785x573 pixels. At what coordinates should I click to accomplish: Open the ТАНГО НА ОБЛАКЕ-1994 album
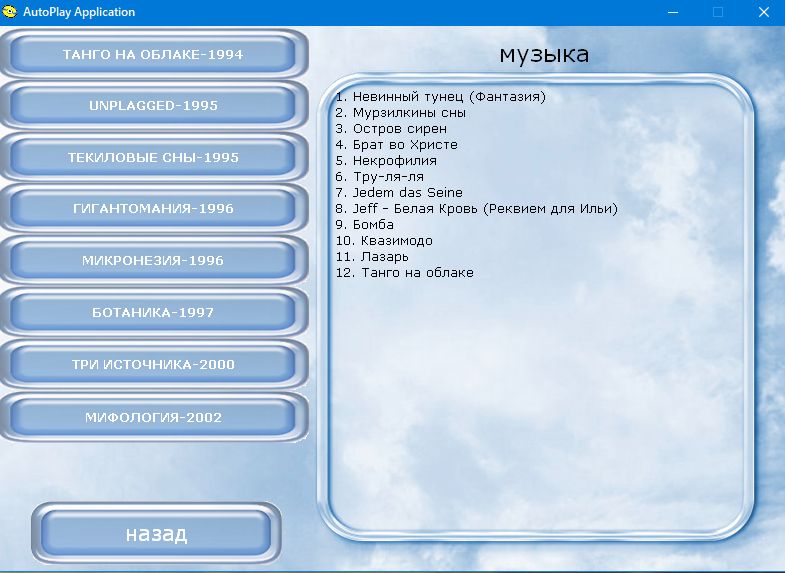[x=153, y=54]
